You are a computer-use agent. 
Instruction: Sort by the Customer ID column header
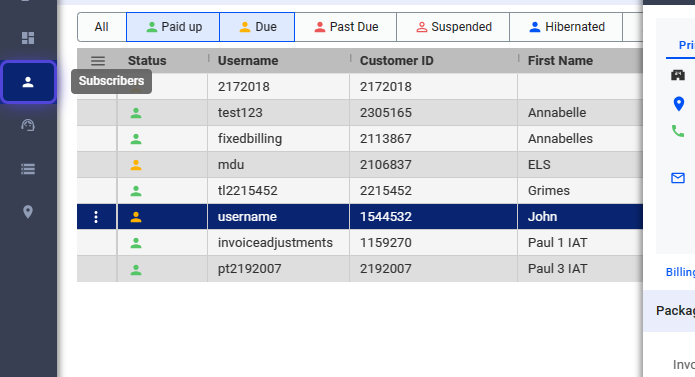(397, 61)
